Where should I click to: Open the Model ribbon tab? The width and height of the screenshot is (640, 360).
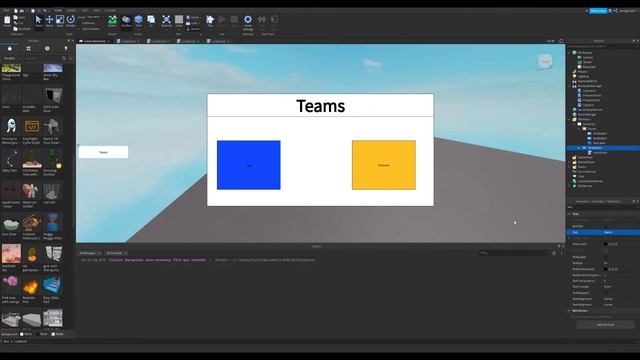[x=72, y=10]
